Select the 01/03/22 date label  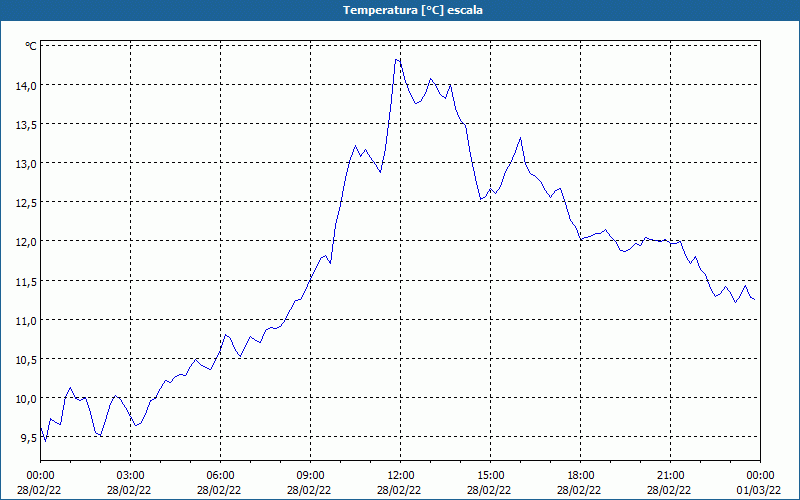tap(759, 490)
